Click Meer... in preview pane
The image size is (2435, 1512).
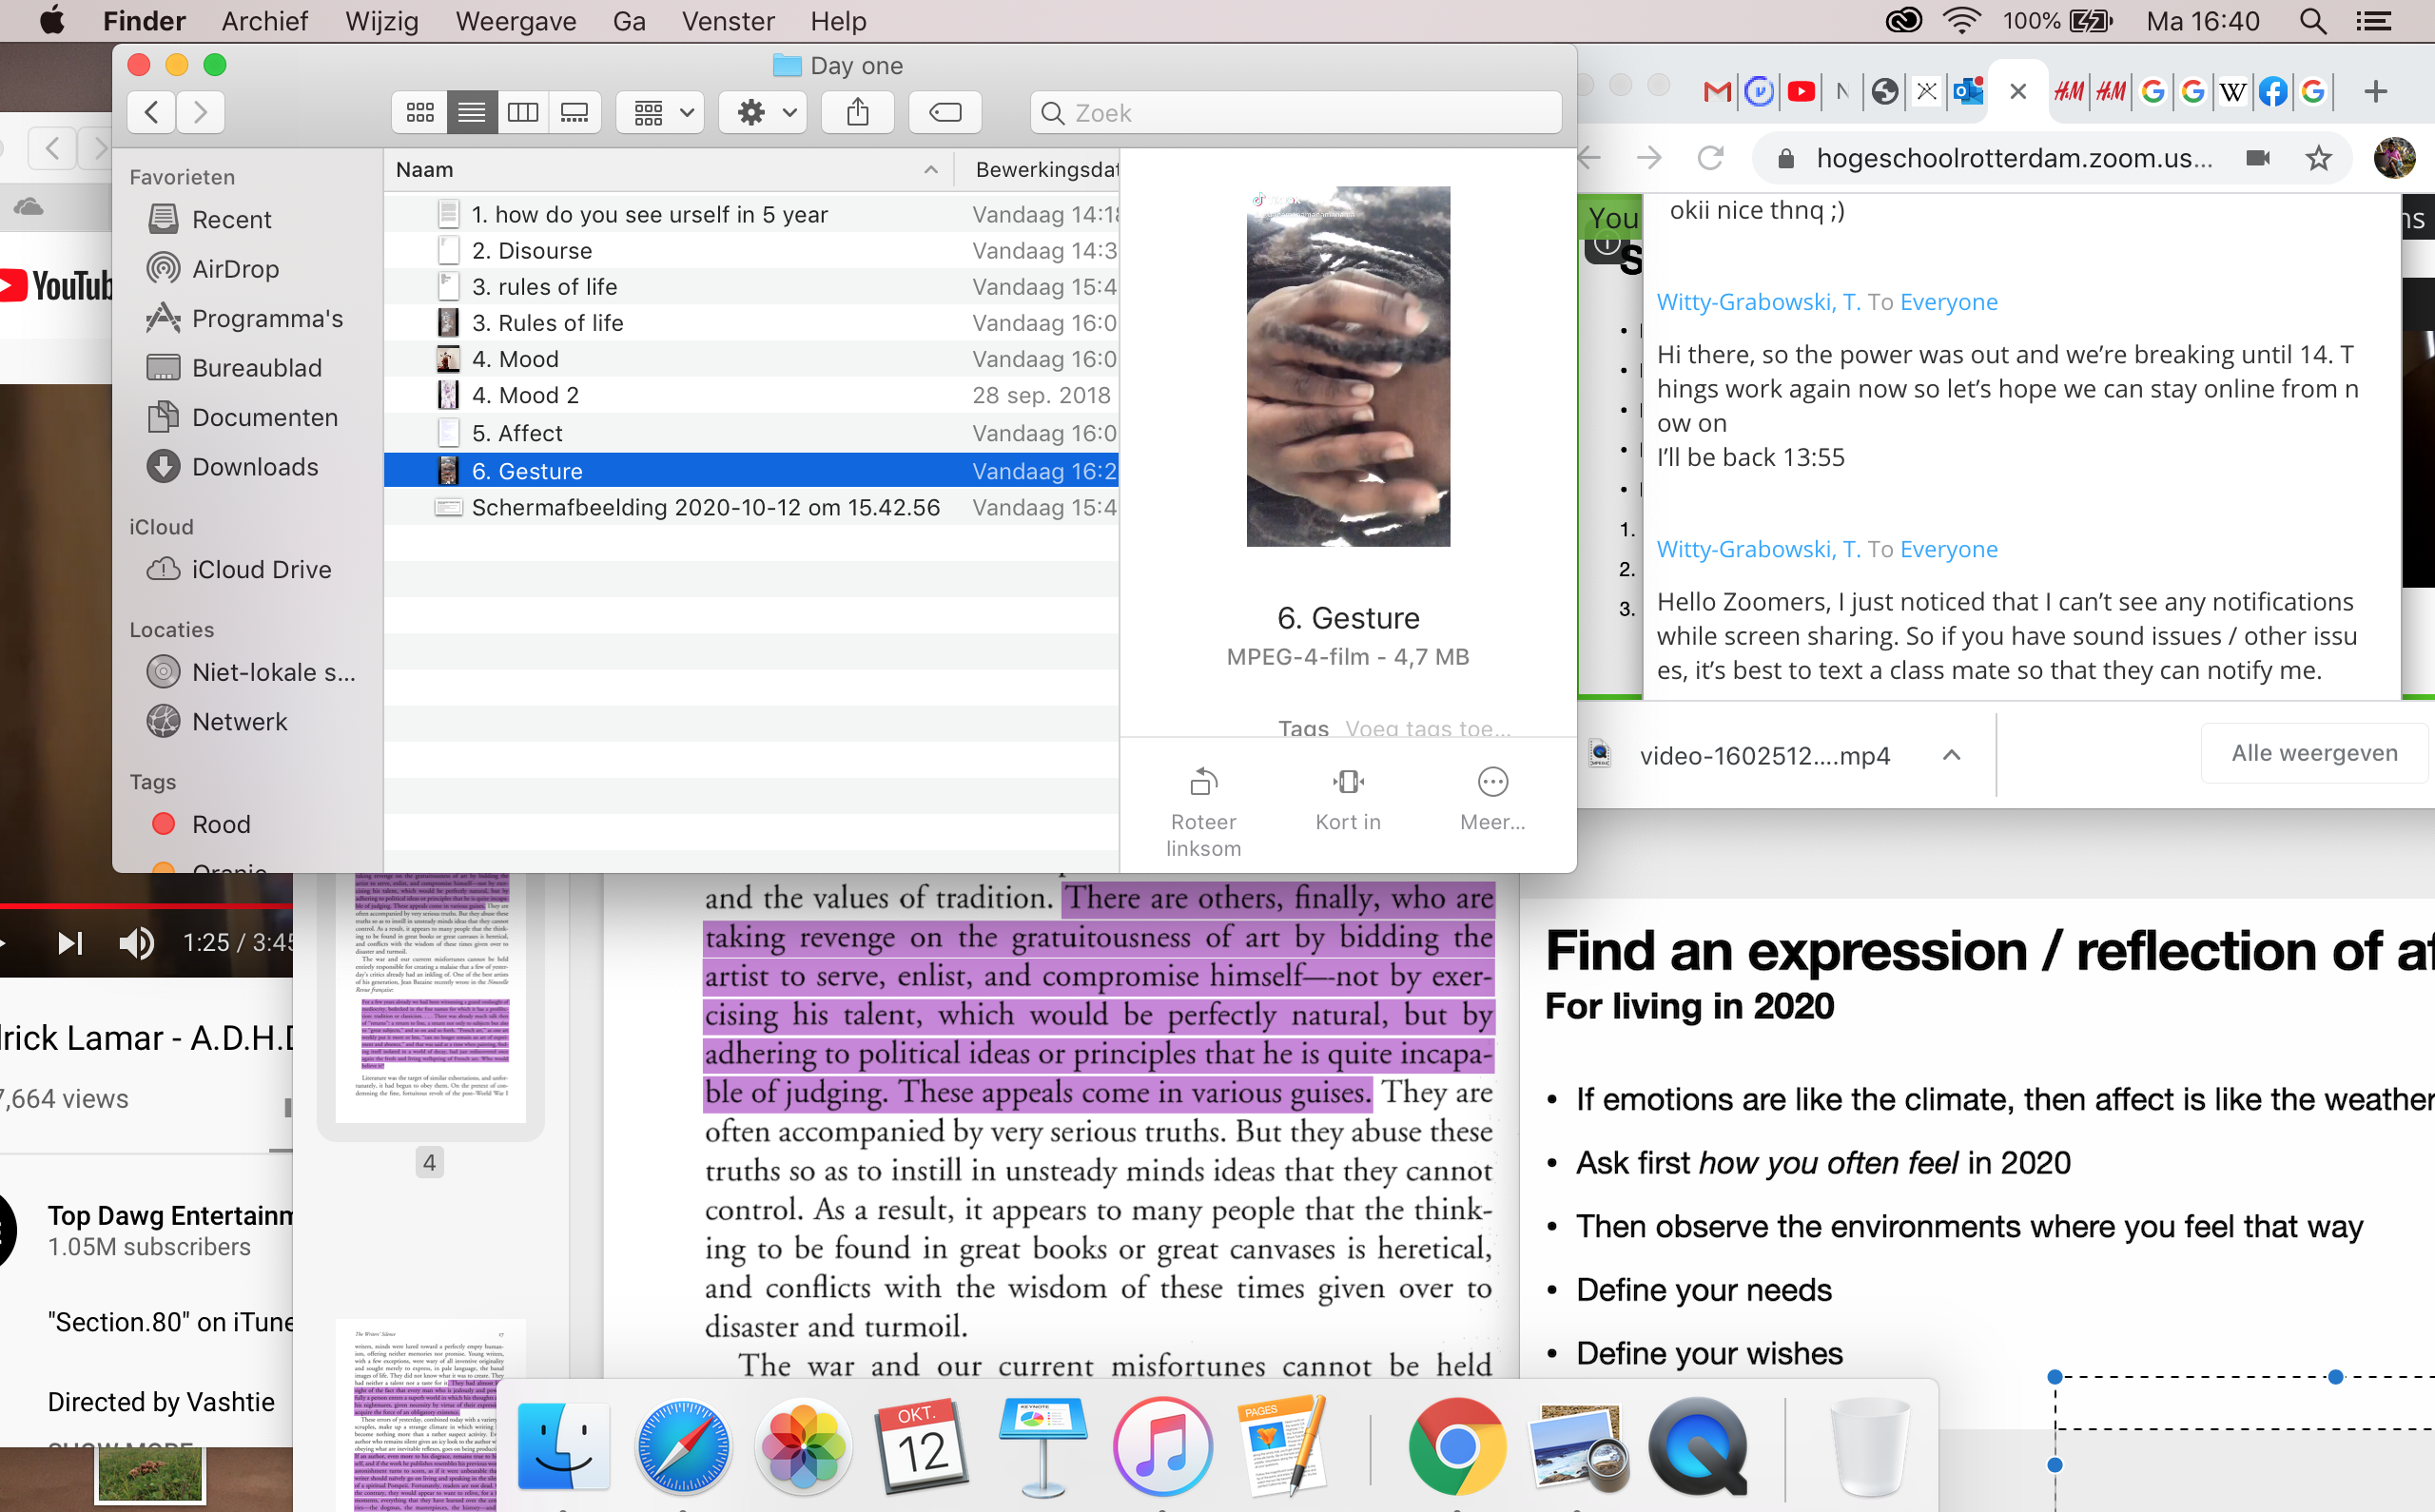(x=1492, y=800)
